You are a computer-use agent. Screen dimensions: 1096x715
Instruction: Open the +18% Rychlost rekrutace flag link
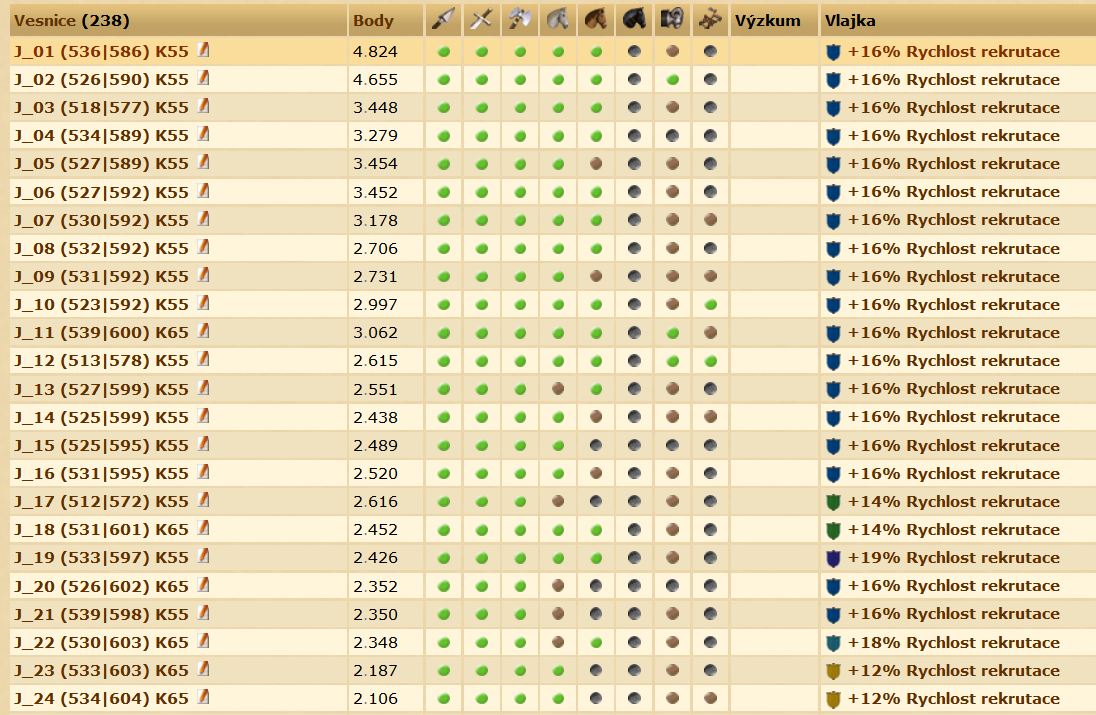[x=953, y=642]
